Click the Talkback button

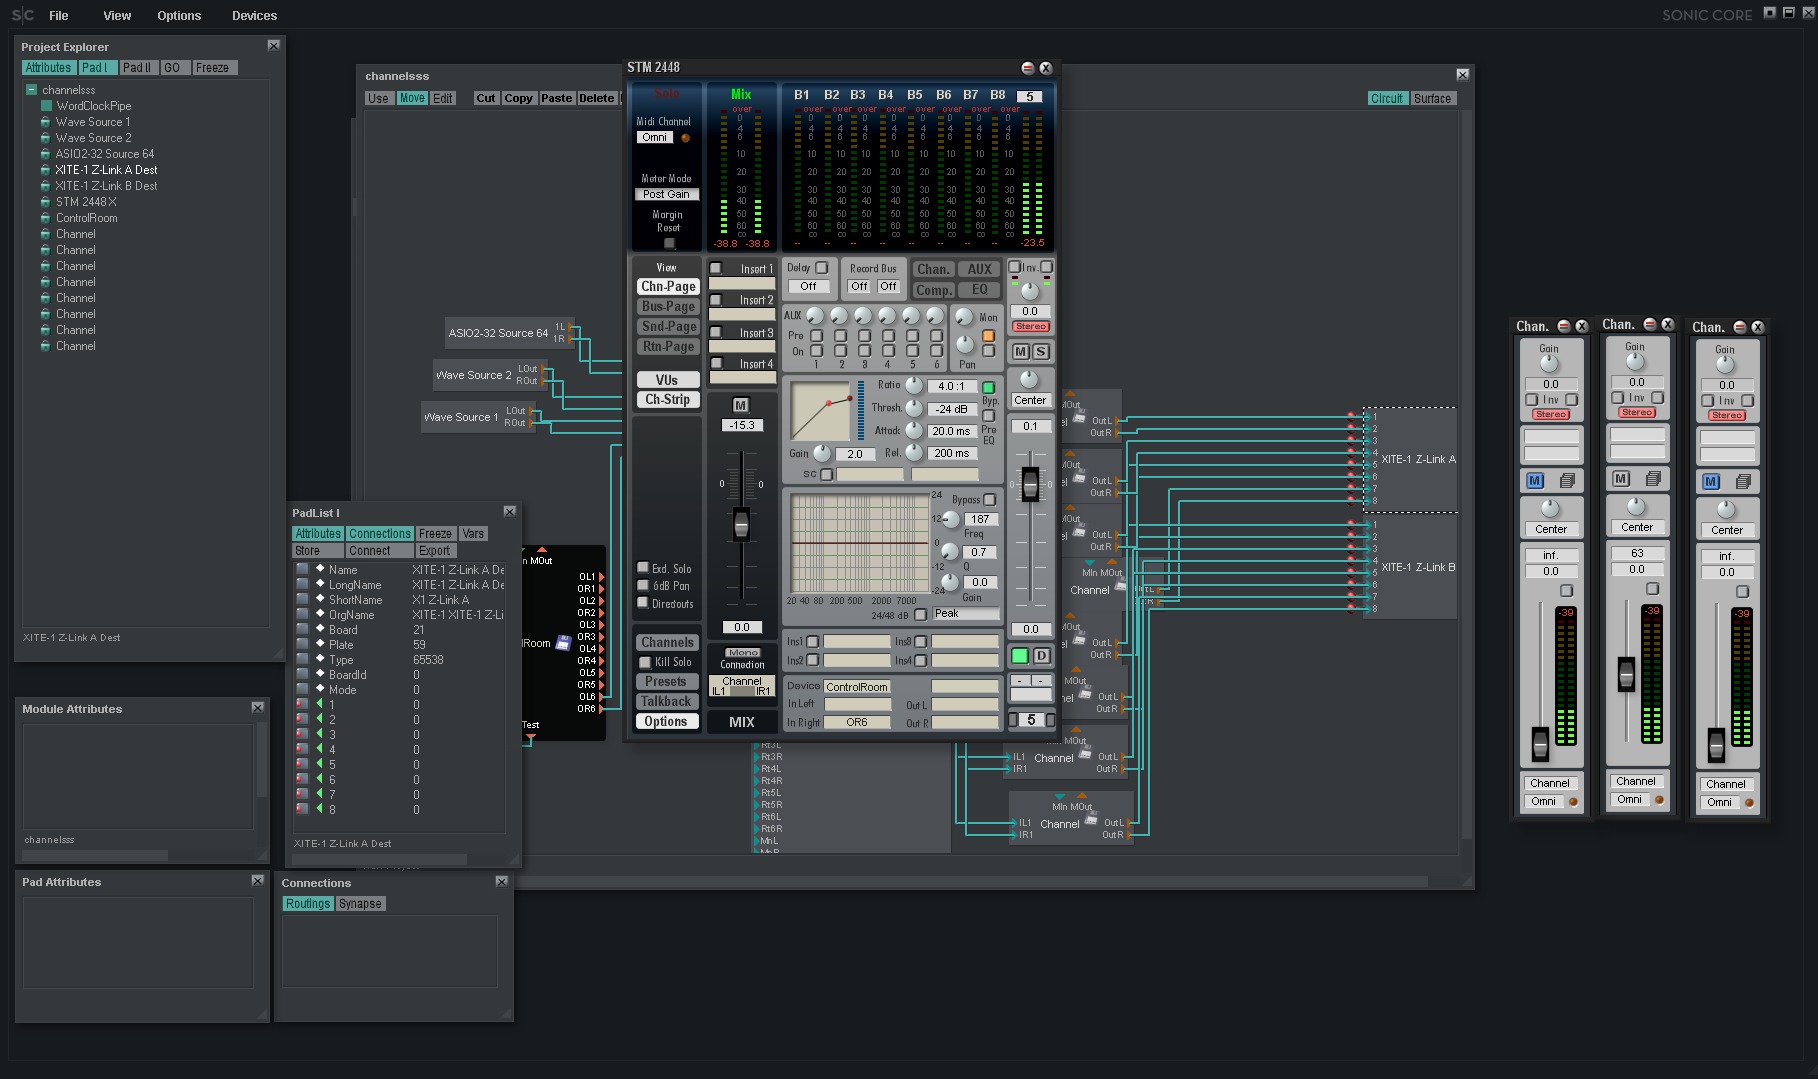(x=666, y=702)
